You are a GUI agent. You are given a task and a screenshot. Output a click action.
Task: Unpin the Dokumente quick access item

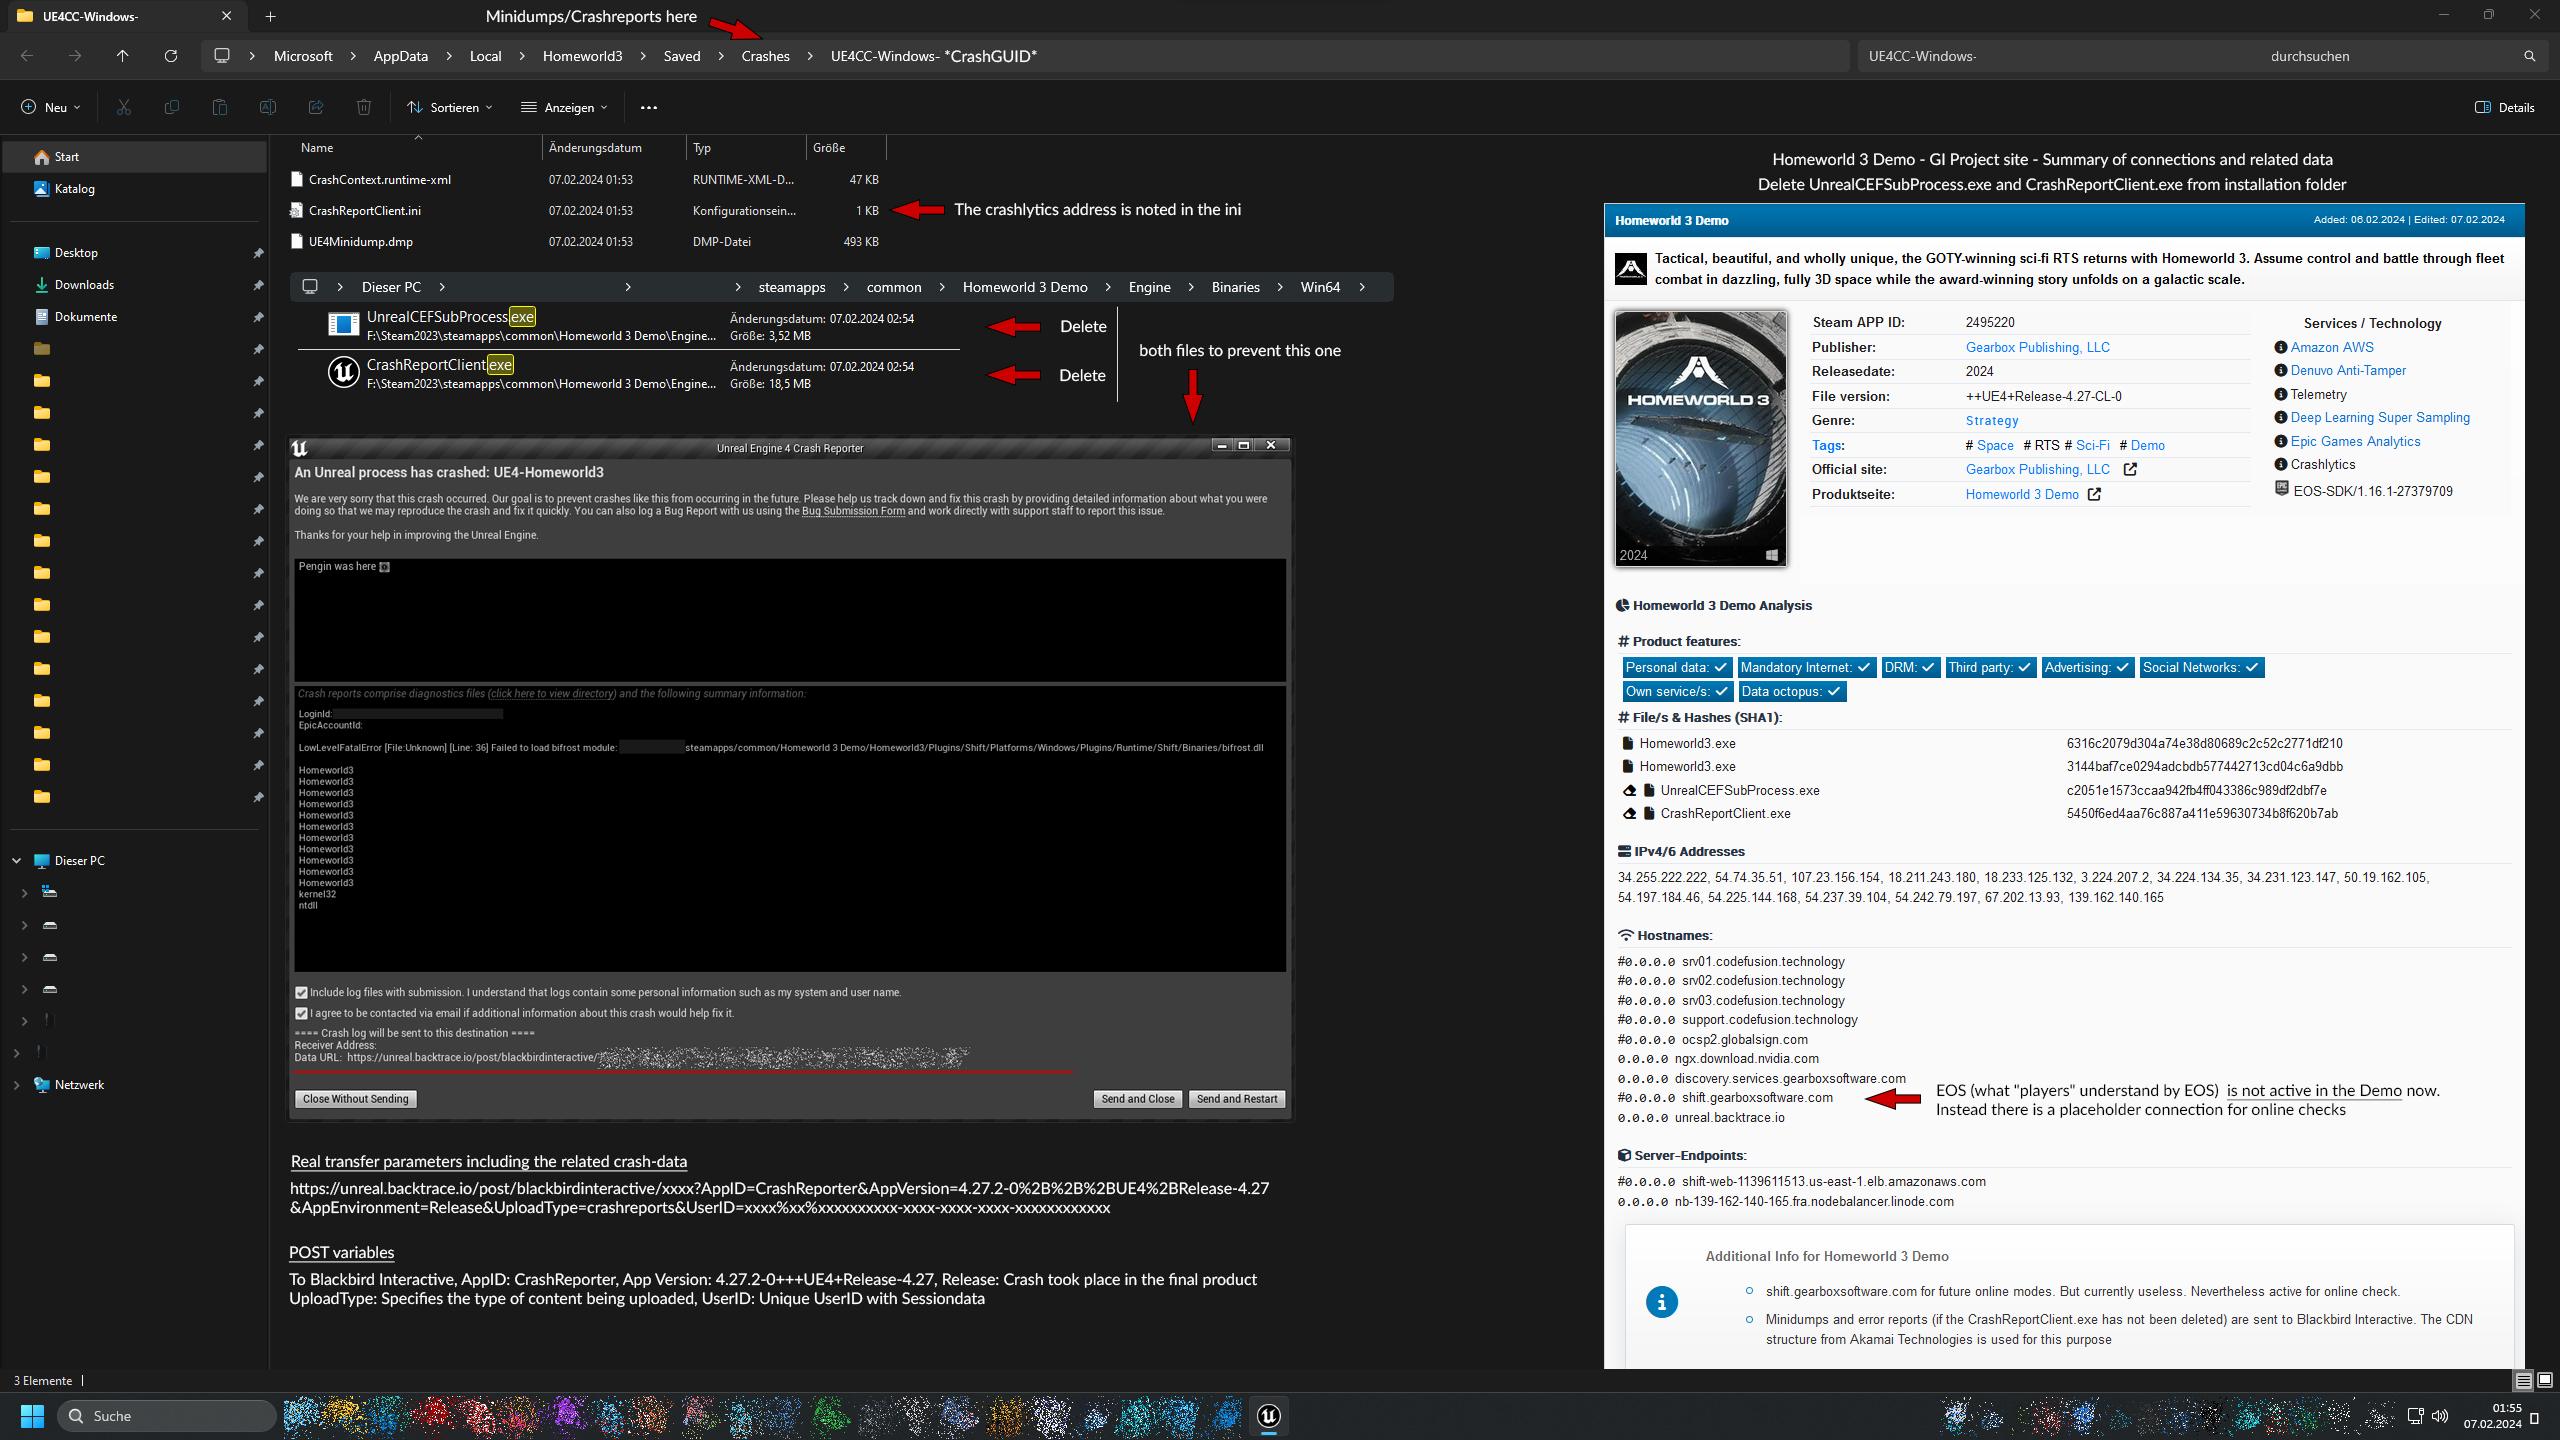pyautogui.click(x=258, y=317)
